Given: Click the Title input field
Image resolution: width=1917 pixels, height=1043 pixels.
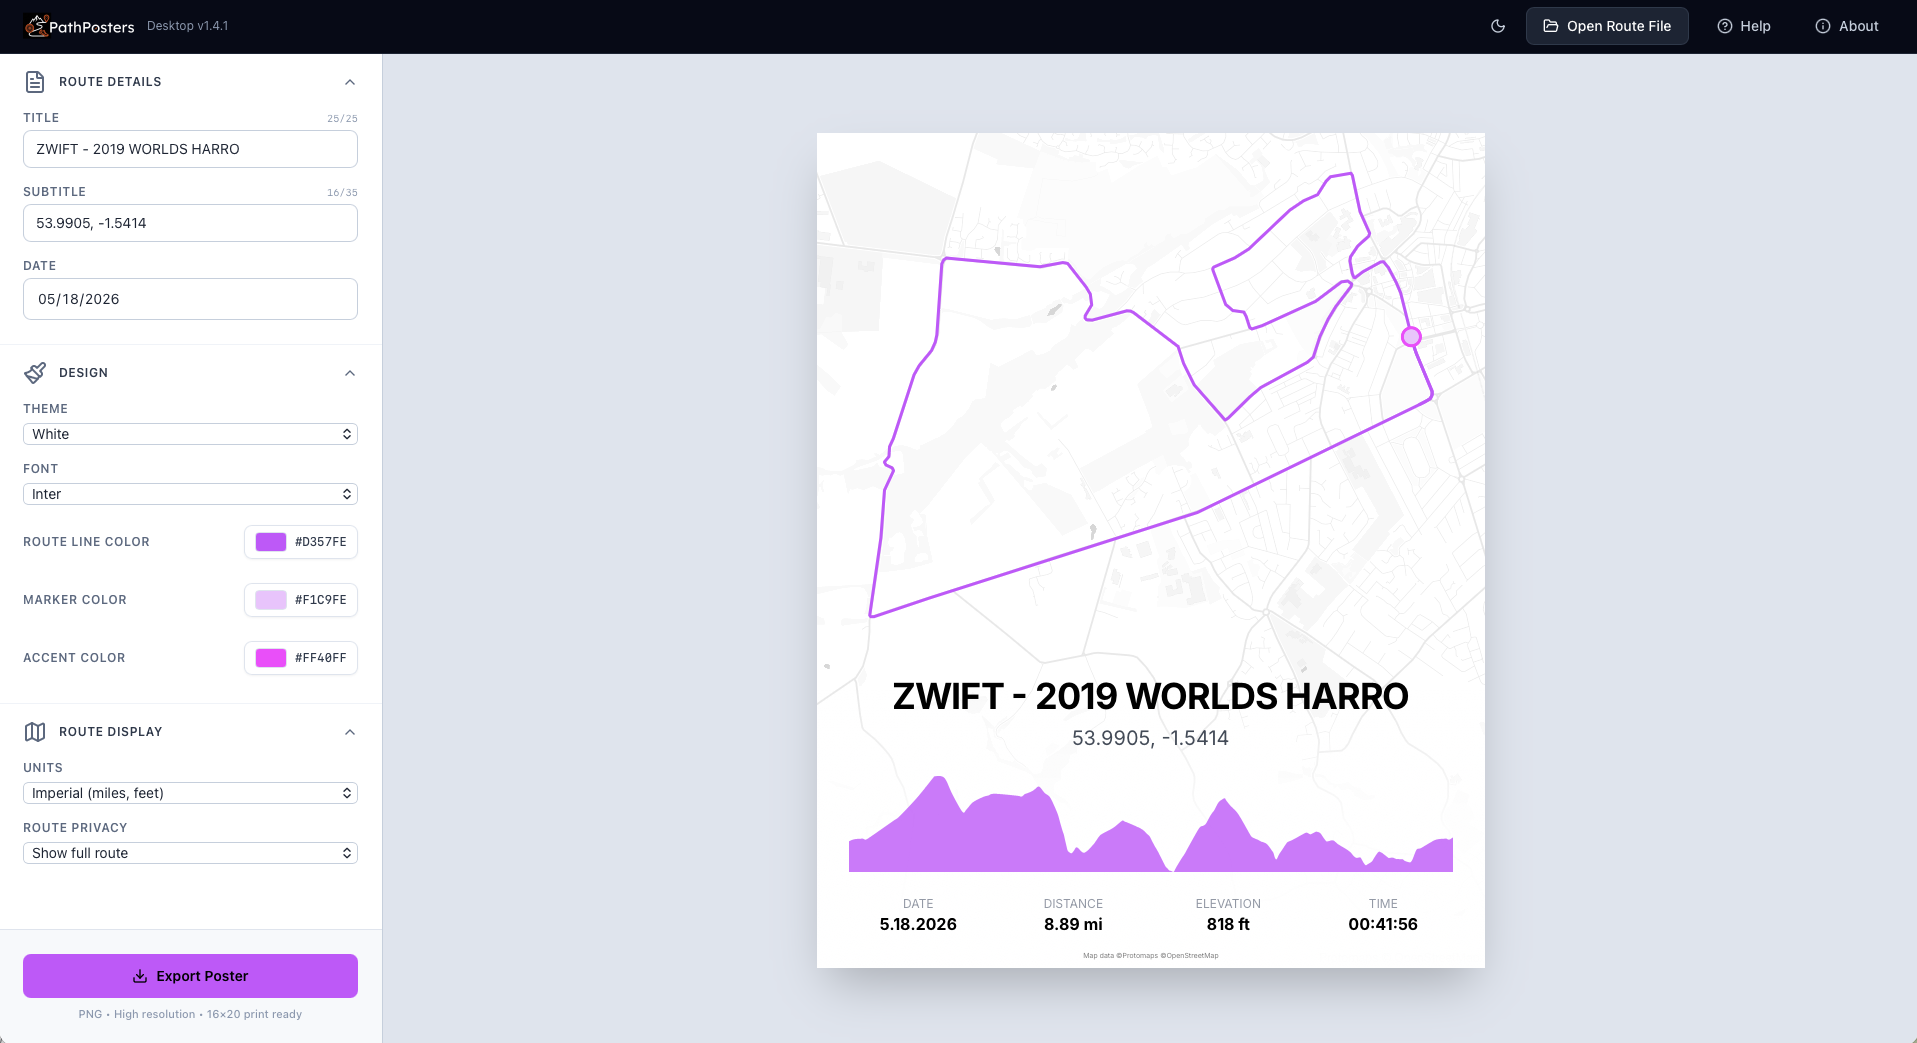Looking at the screenshot, I should tap(190, 149).
